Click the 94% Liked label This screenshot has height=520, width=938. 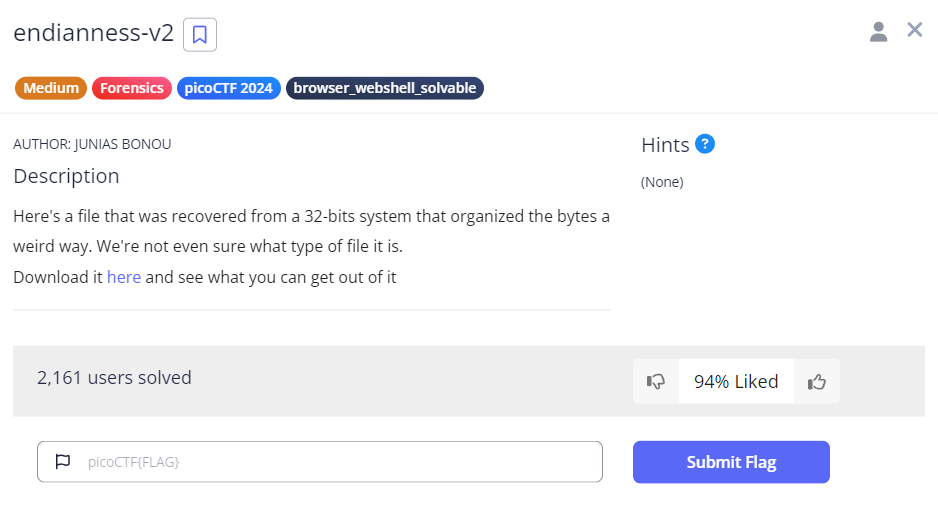tap(736, 381)
